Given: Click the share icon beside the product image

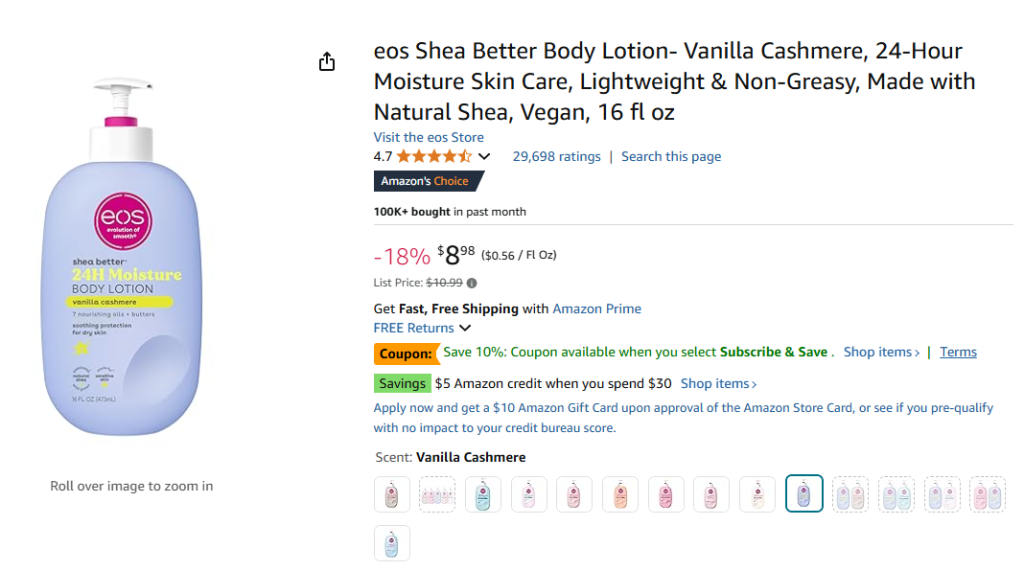Looking at the screenshot, I should click(x=327, y=62).
